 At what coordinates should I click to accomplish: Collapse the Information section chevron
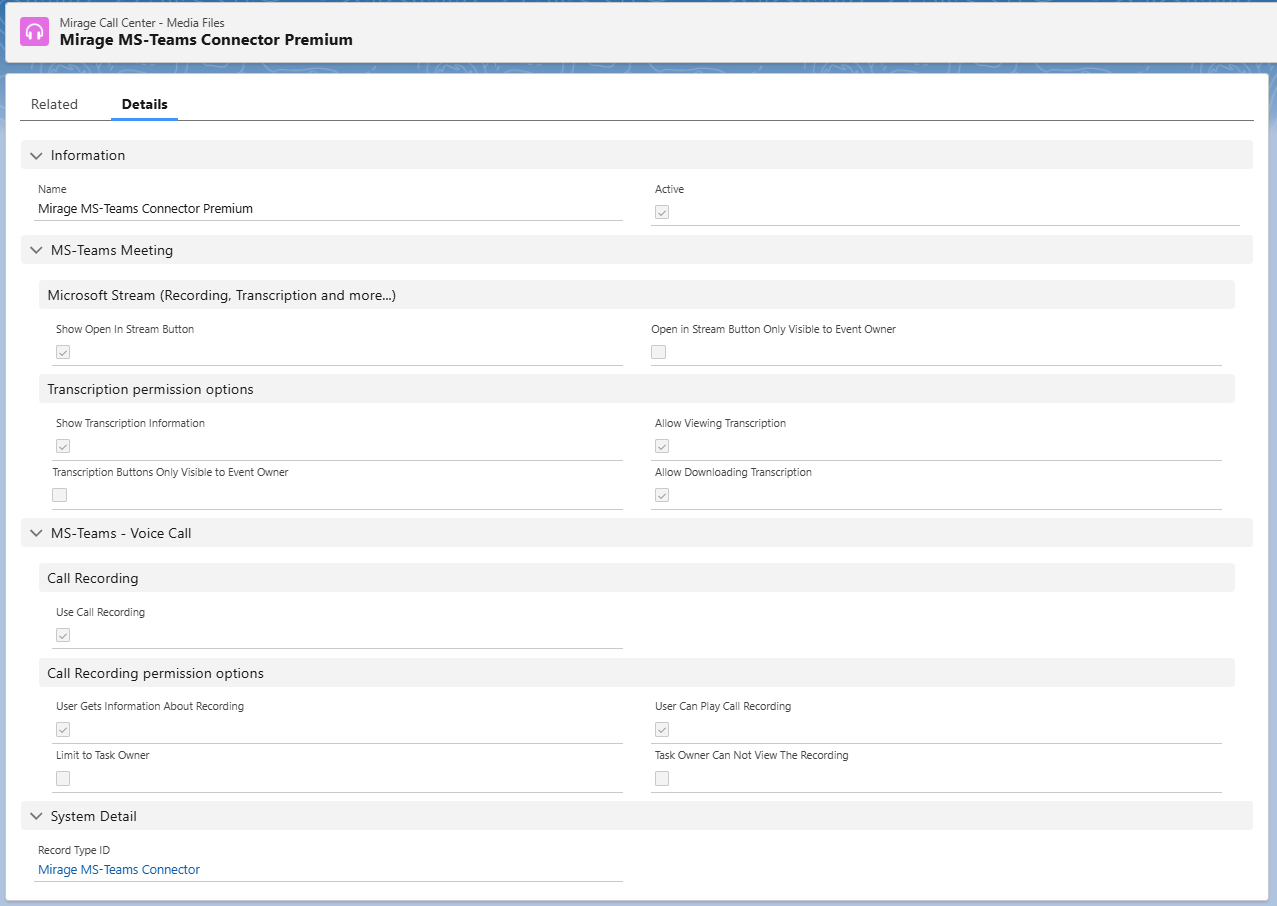(36, 155)
